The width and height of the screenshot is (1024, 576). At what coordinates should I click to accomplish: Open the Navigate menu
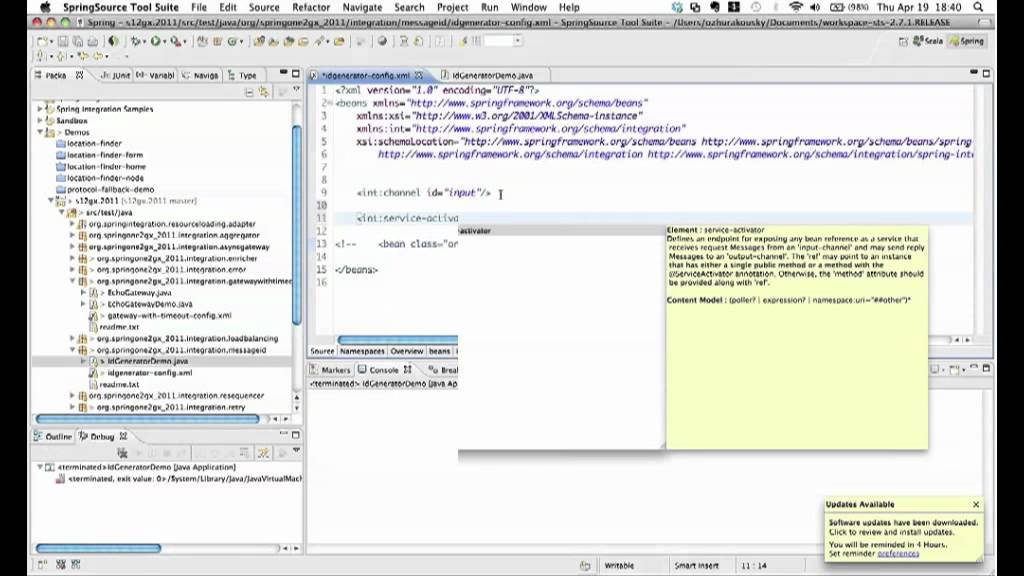(x=362, y=7)
